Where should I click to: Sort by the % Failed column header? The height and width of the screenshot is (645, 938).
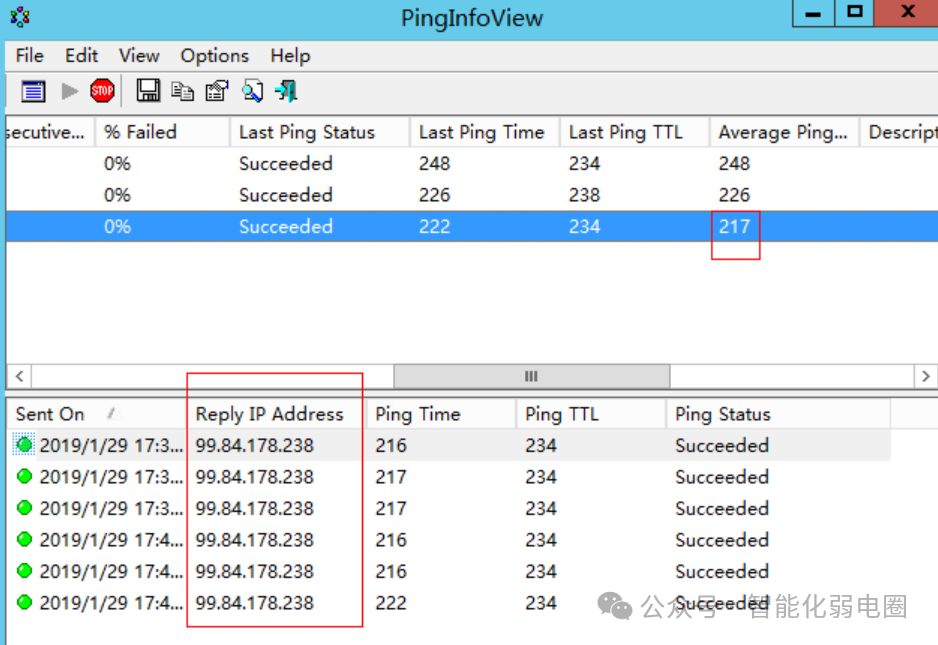(x=162, y=132)
